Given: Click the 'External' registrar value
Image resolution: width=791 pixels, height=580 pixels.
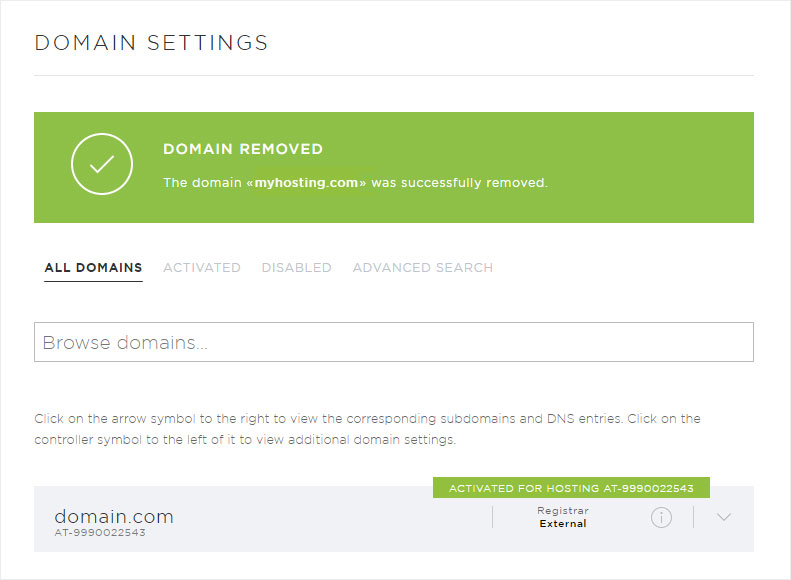Looking at the screenshot, I should [563, 524].
